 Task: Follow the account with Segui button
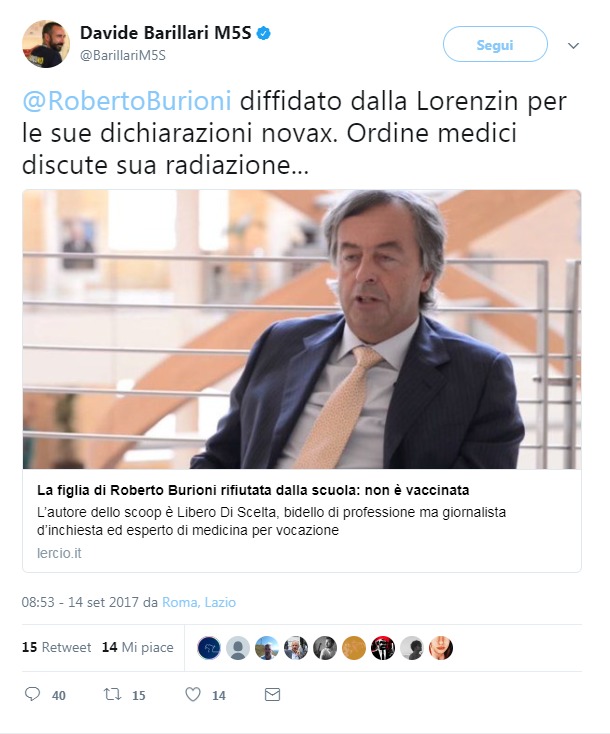(x=495, y=44)
